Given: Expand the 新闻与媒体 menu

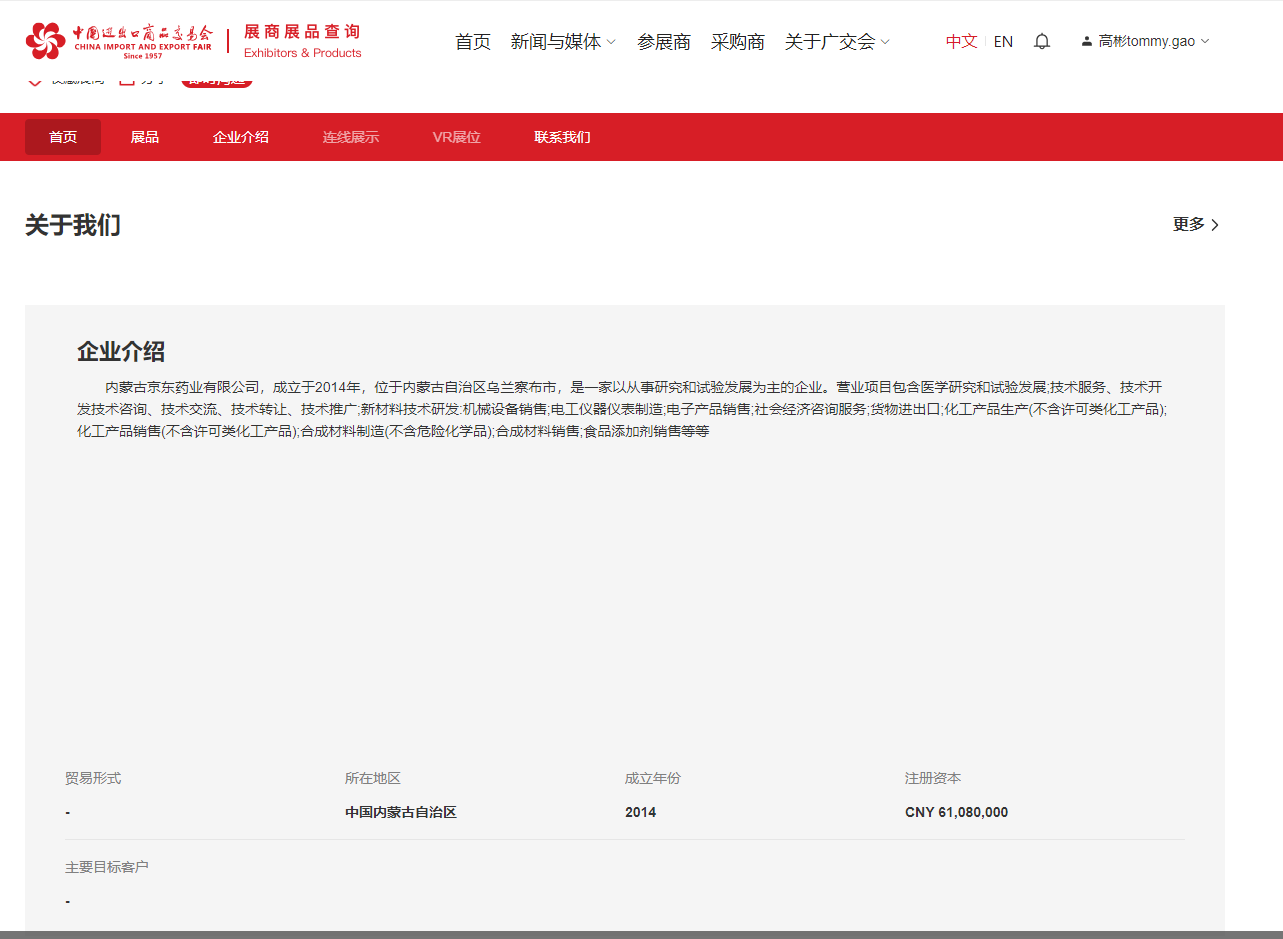Looking at the screenshot, I should pyautogui.click(x=563, y=42).
